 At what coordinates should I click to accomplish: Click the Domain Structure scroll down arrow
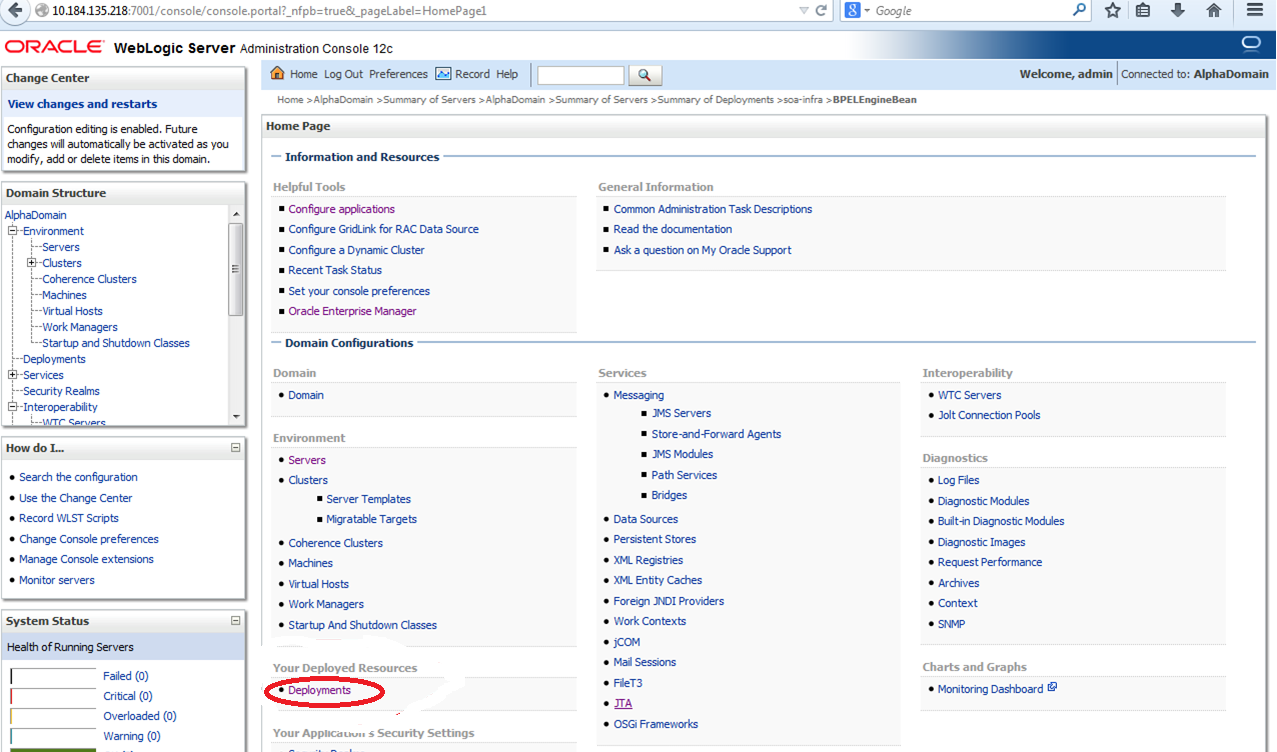[236, 416]
